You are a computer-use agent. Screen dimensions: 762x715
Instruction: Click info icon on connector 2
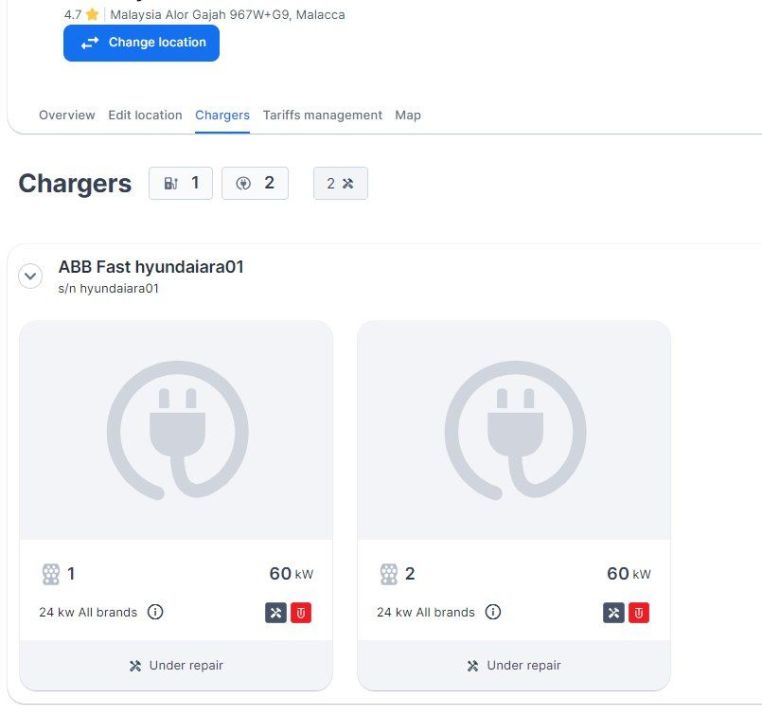[x=493, y=612]
